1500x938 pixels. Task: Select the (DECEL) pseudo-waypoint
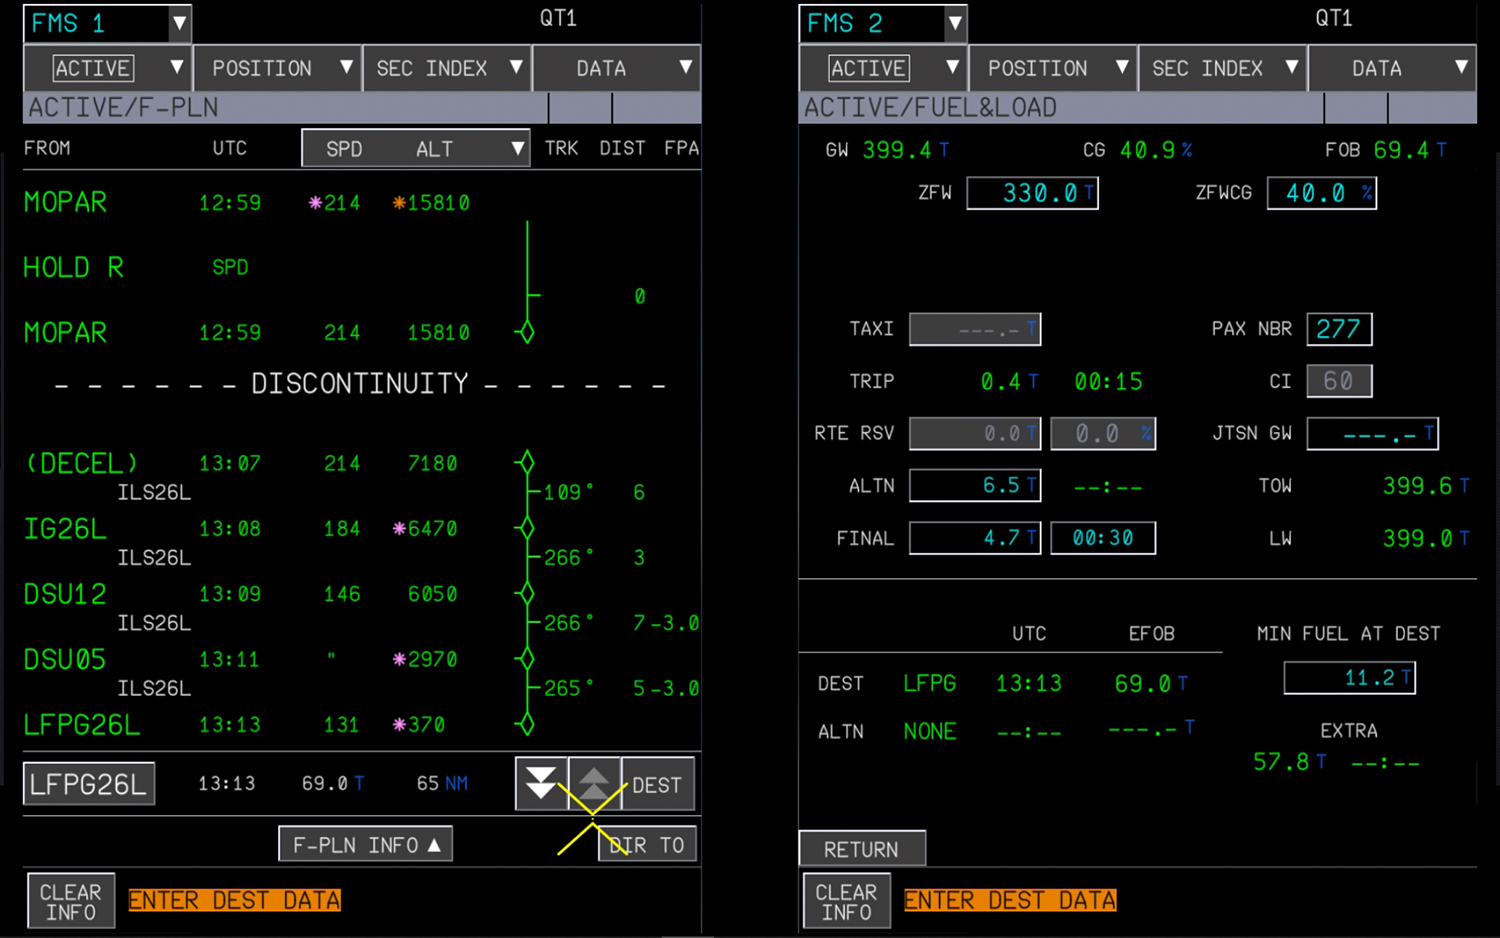81,463
